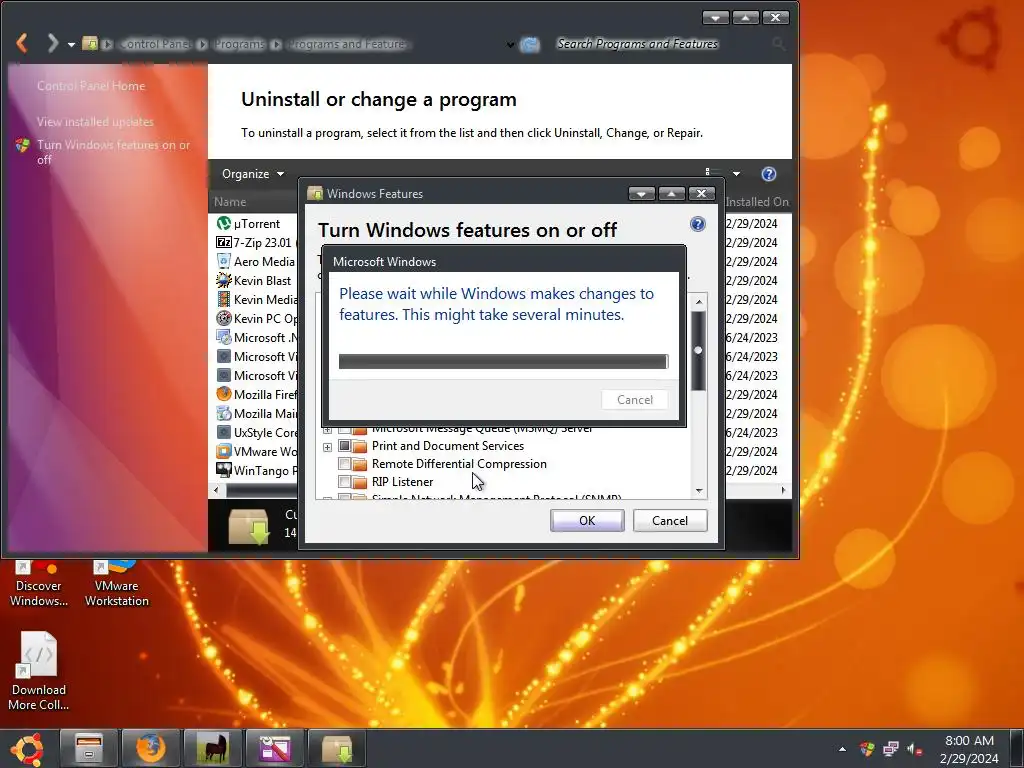Open the view options dropdown arrow
The width and height of the screenshot is (1024, 768).
(x=736, y=174)
